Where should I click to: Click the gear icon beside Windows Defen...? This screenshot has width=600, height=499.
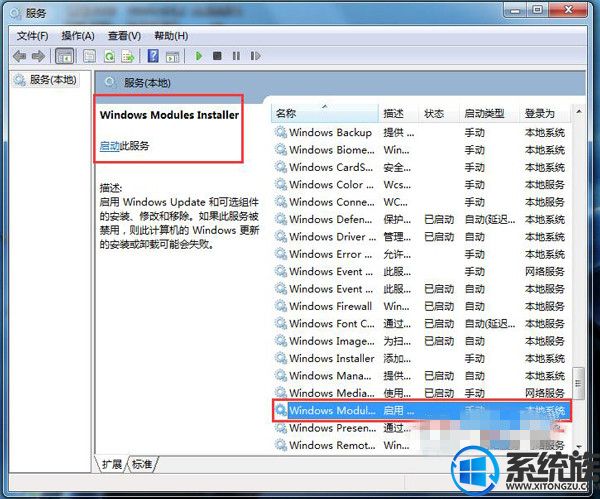[x=280, y=219]
